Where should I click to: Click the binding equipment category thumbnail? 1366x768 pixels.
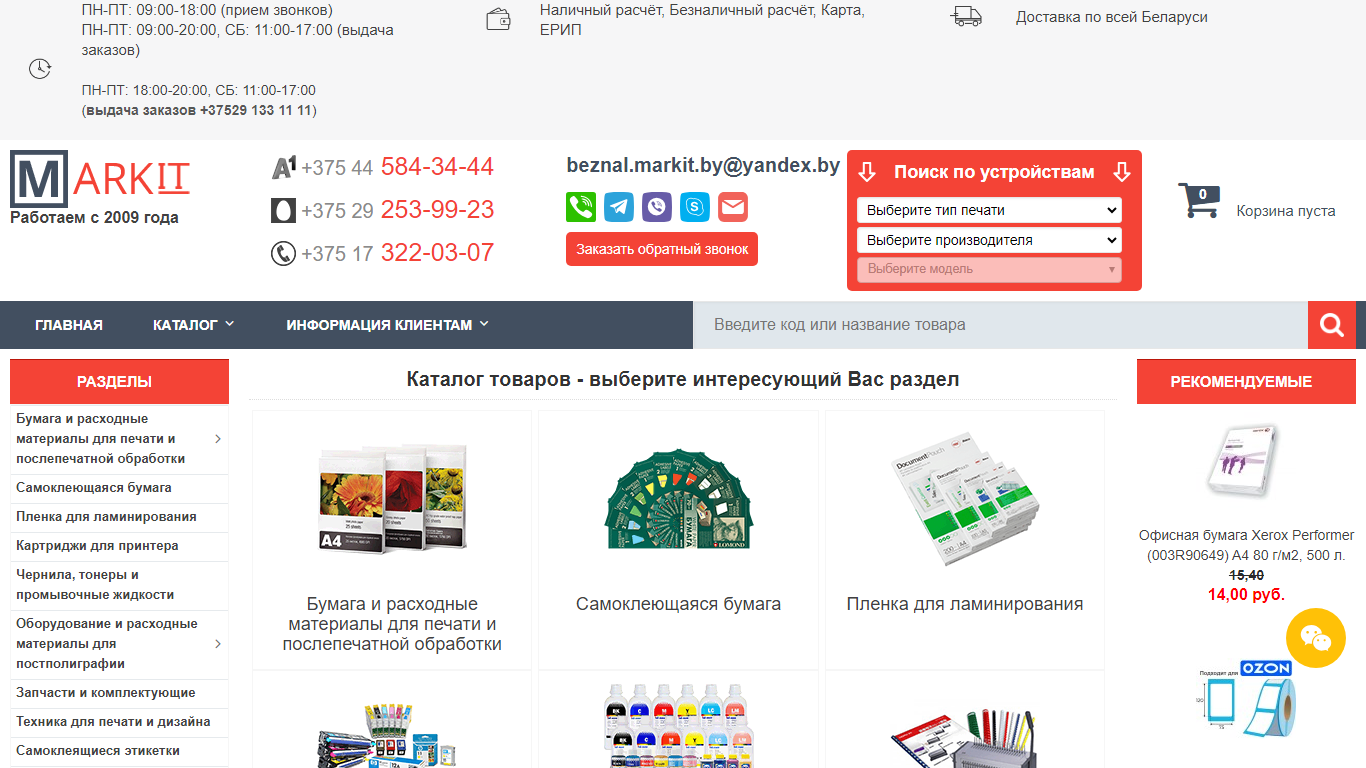pos(965,738)
